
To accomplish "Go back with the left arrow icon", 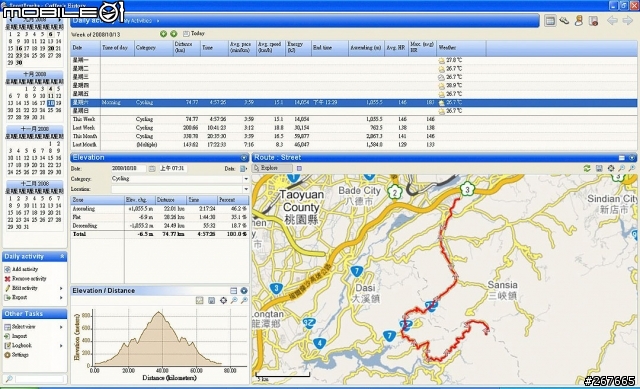I will pyautogui.click(x=612, y=20).
